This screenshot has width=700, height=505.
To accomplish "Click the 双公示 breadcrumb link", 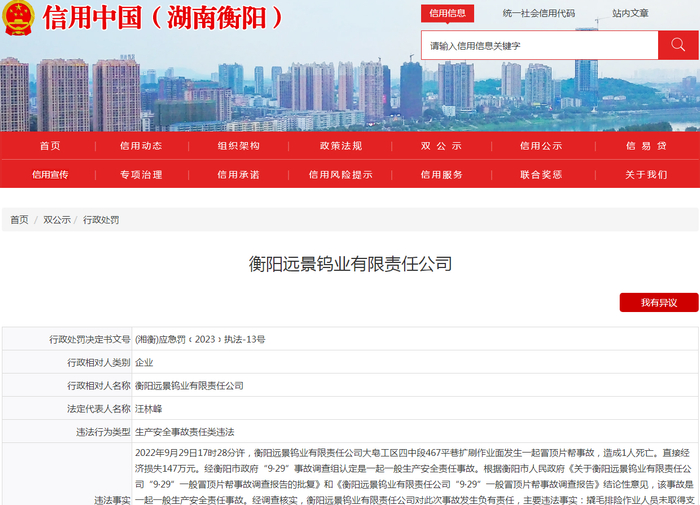I will tap(57, 220).
